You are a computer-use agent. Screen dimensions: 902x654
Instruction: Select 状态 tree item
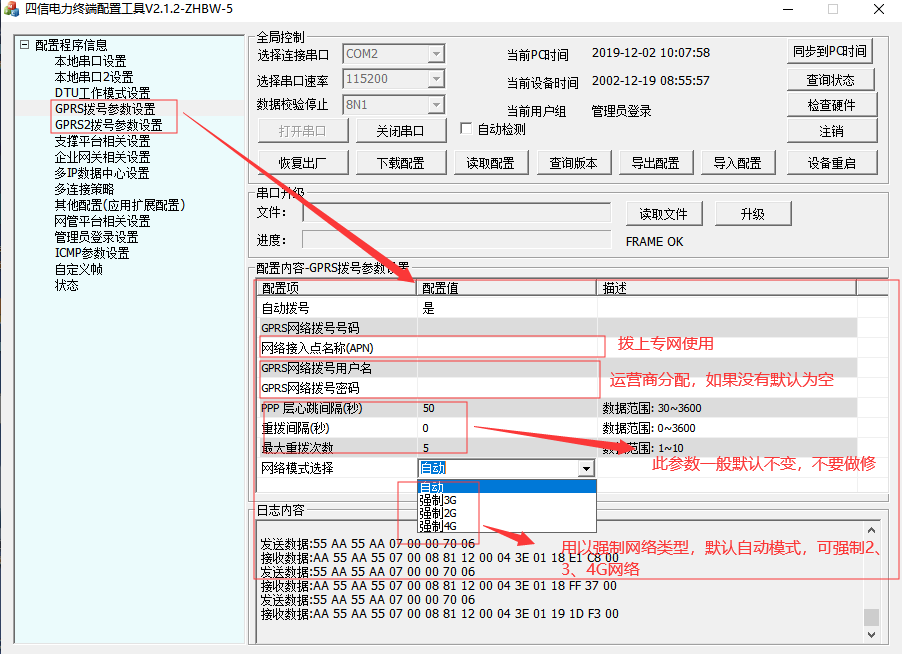(66, 285)
